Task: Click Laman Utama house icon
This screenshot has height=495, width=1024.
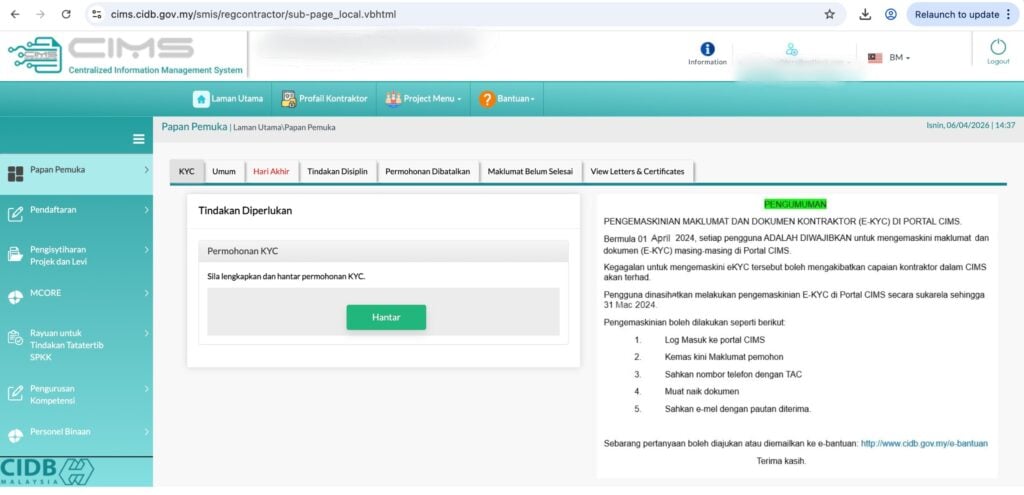Action: [x=201, y=99]
